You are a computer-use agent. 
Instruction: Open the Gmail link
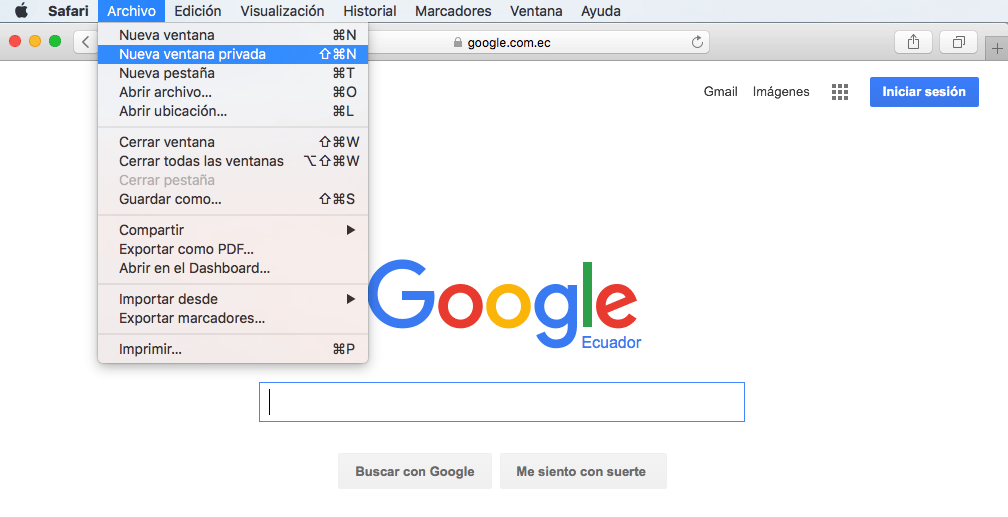[720, 92]
